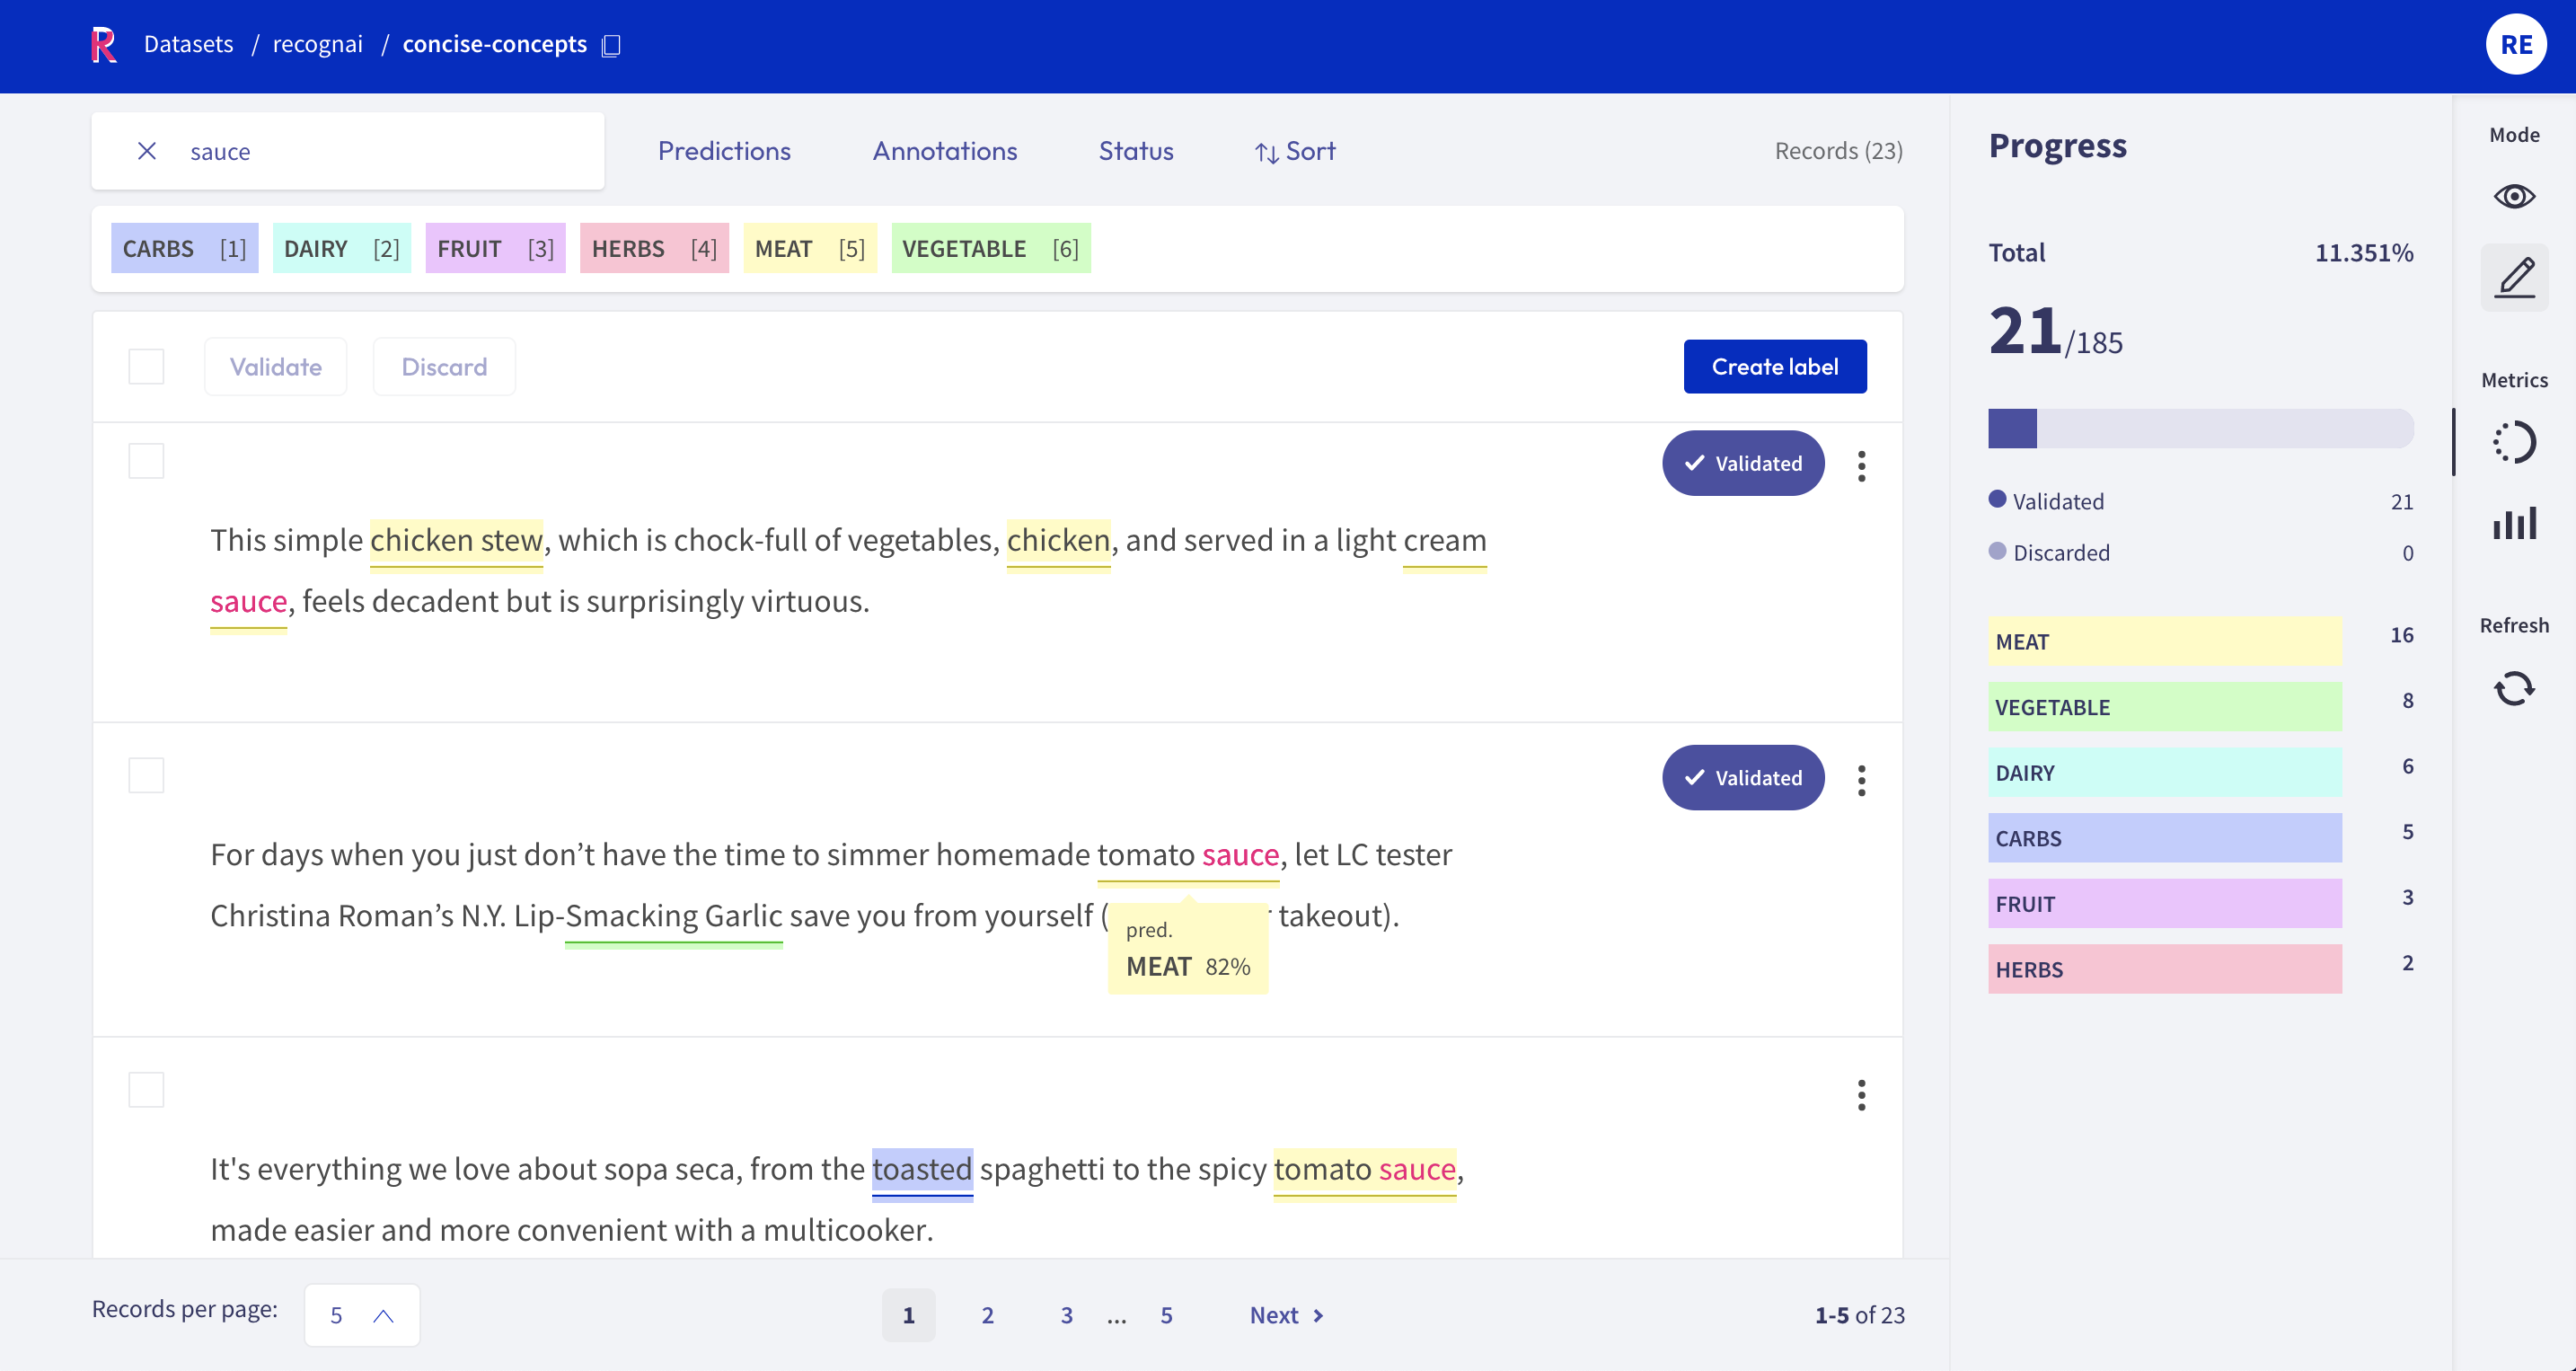Open the bar chart stats icon
Image resolution: width=2576 pixels, height=1371 pixels.
point(2514,523)
